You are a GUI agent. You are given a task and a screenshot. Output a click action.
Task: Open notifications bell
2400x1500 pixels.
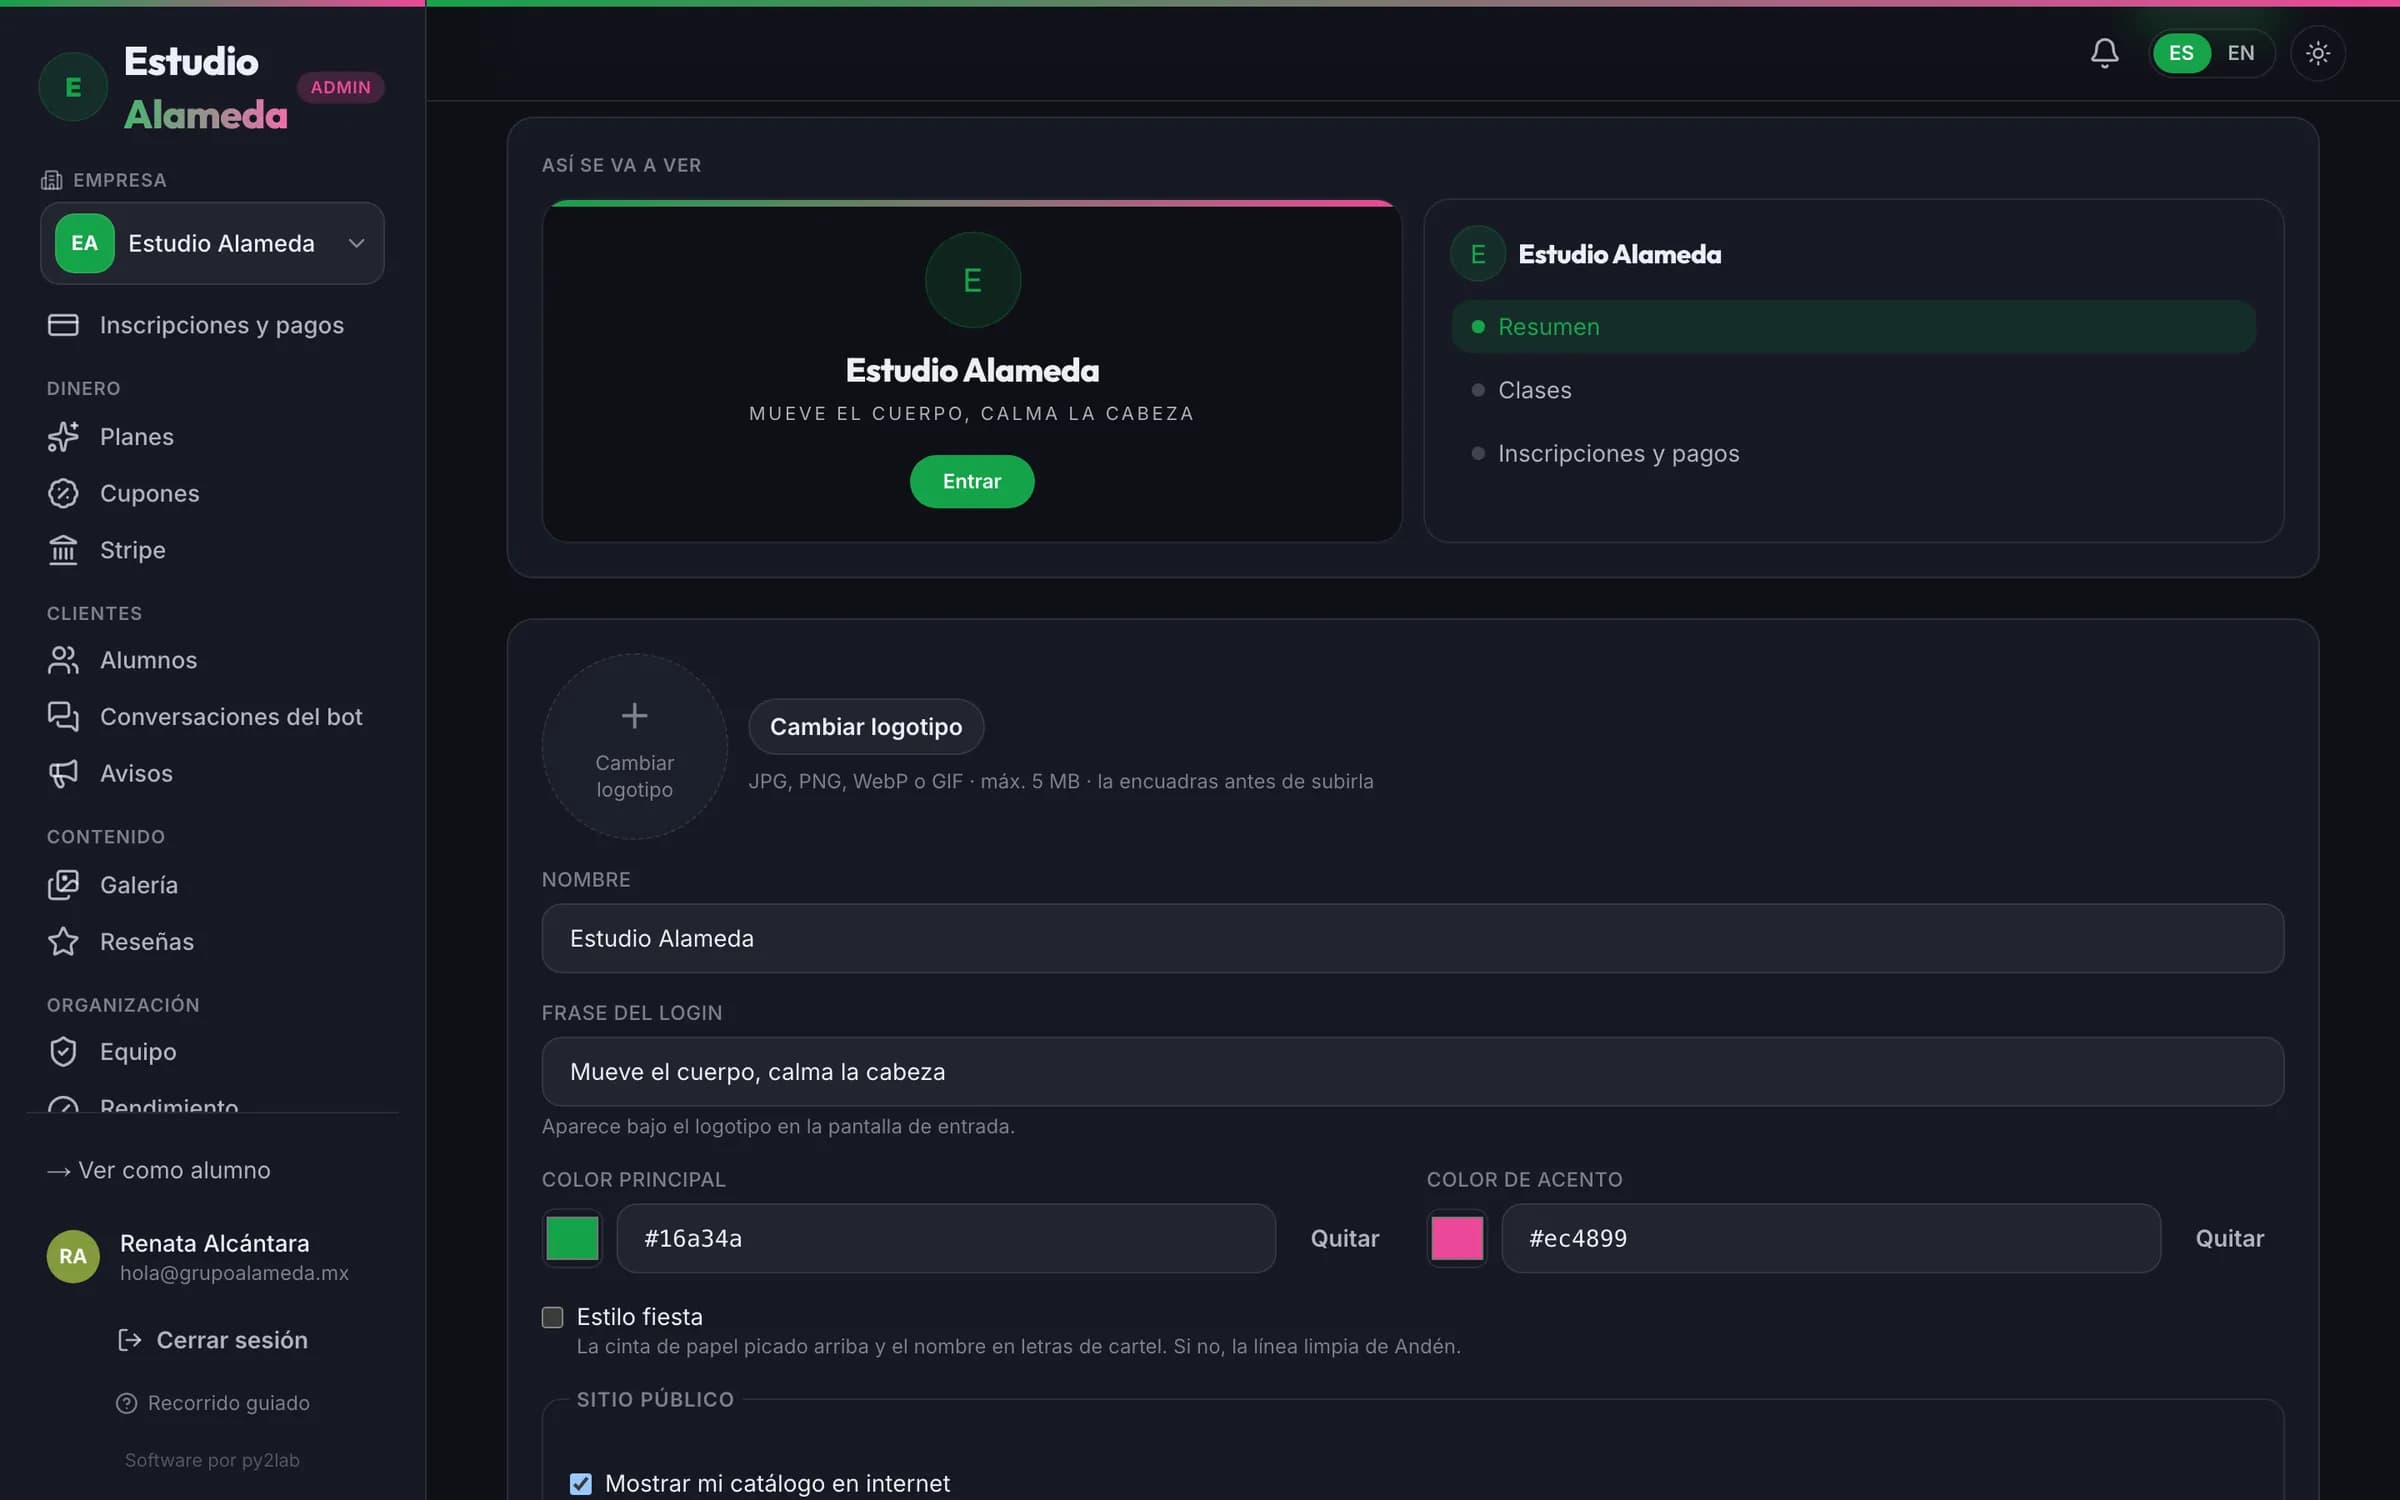[2104, 53]
